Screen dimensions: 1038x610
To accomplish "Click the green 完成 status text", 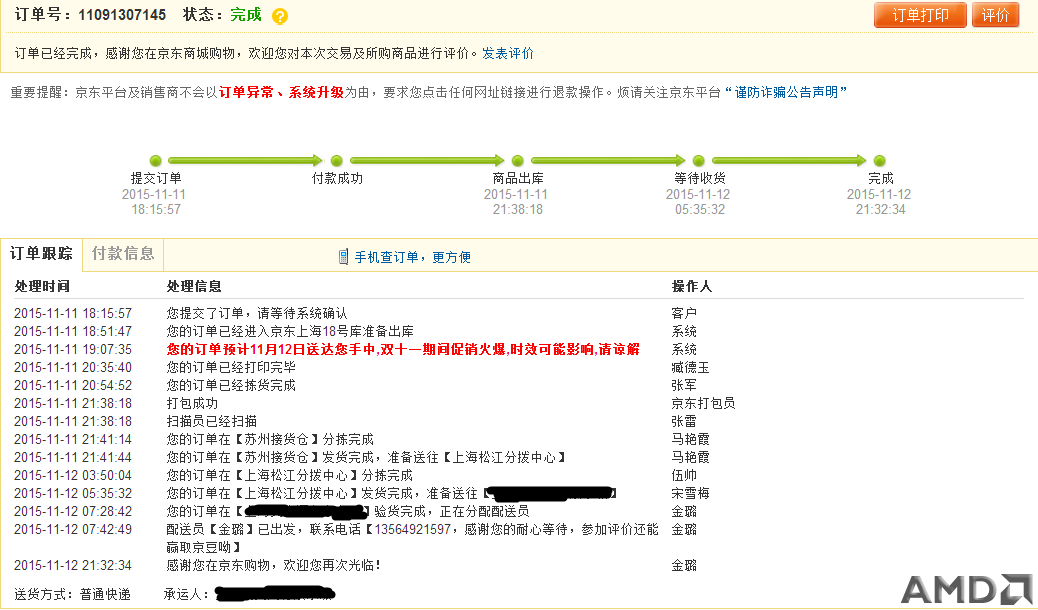I will point(246,15).
